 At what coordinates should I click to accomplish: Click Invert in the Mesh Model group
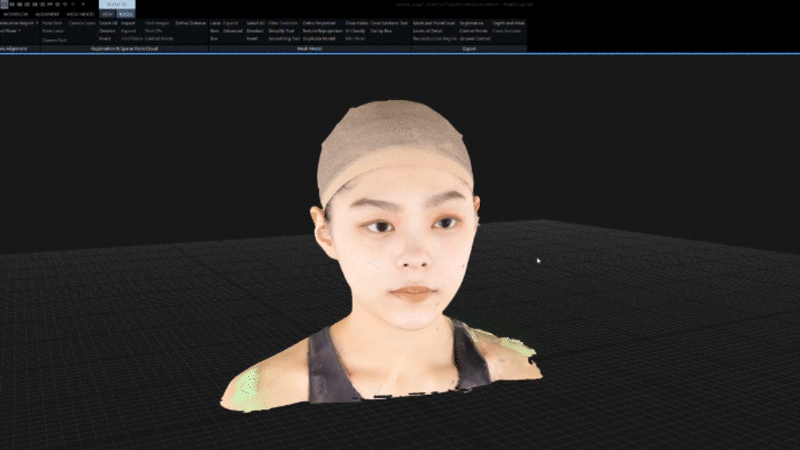point(252,39)
